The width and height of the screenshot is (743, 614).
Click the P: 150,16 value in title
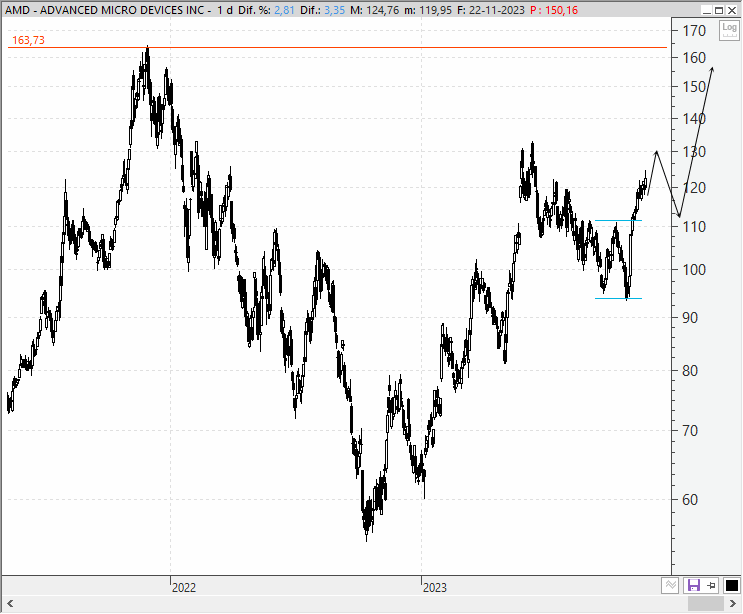[554, 10]
